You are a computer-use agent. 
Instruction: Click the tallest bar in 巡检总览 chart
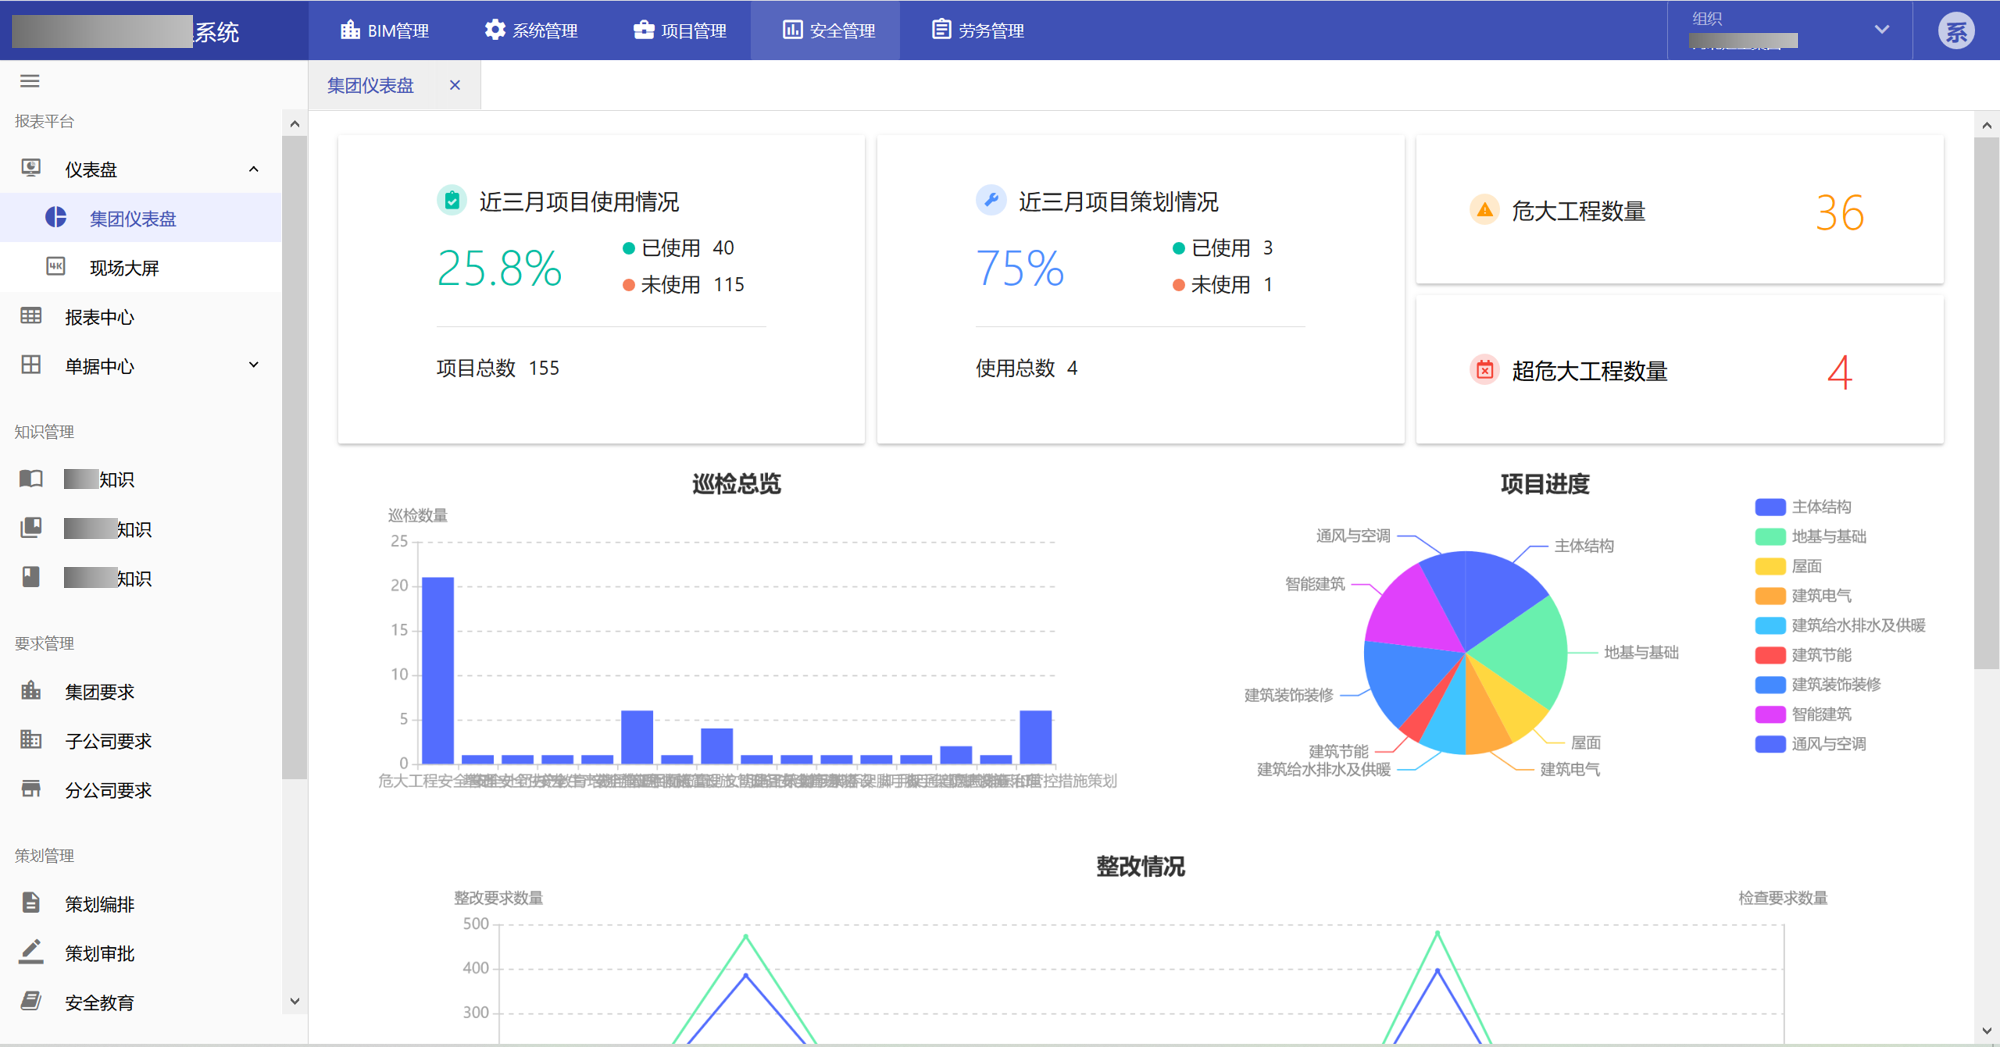coord(438,670)
